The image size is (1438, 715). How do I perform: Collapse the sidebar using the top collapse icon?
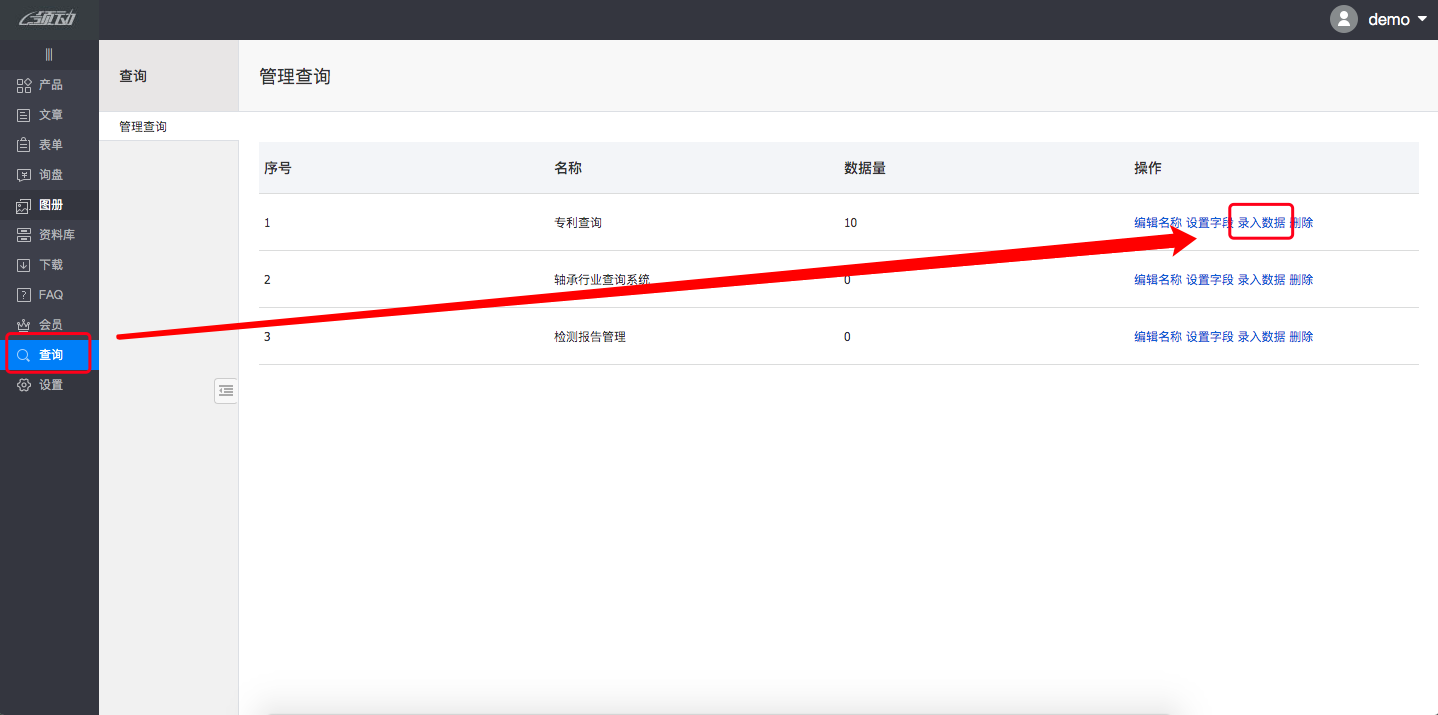tap(48, 54)
